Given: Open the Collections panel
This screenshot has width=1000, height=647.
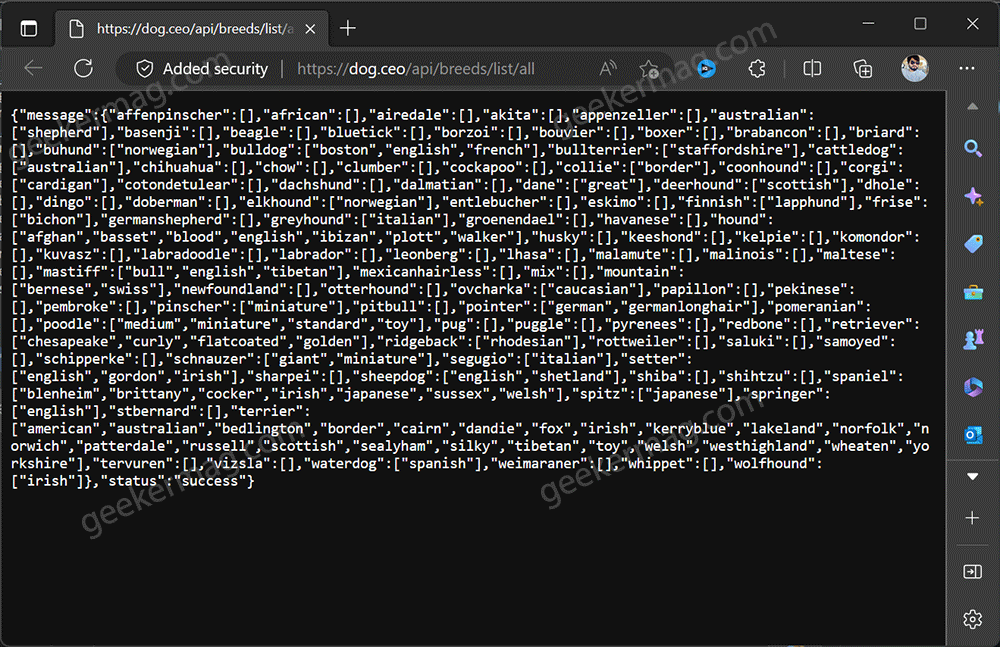Looking at the screenshot, I should [862, 69].
